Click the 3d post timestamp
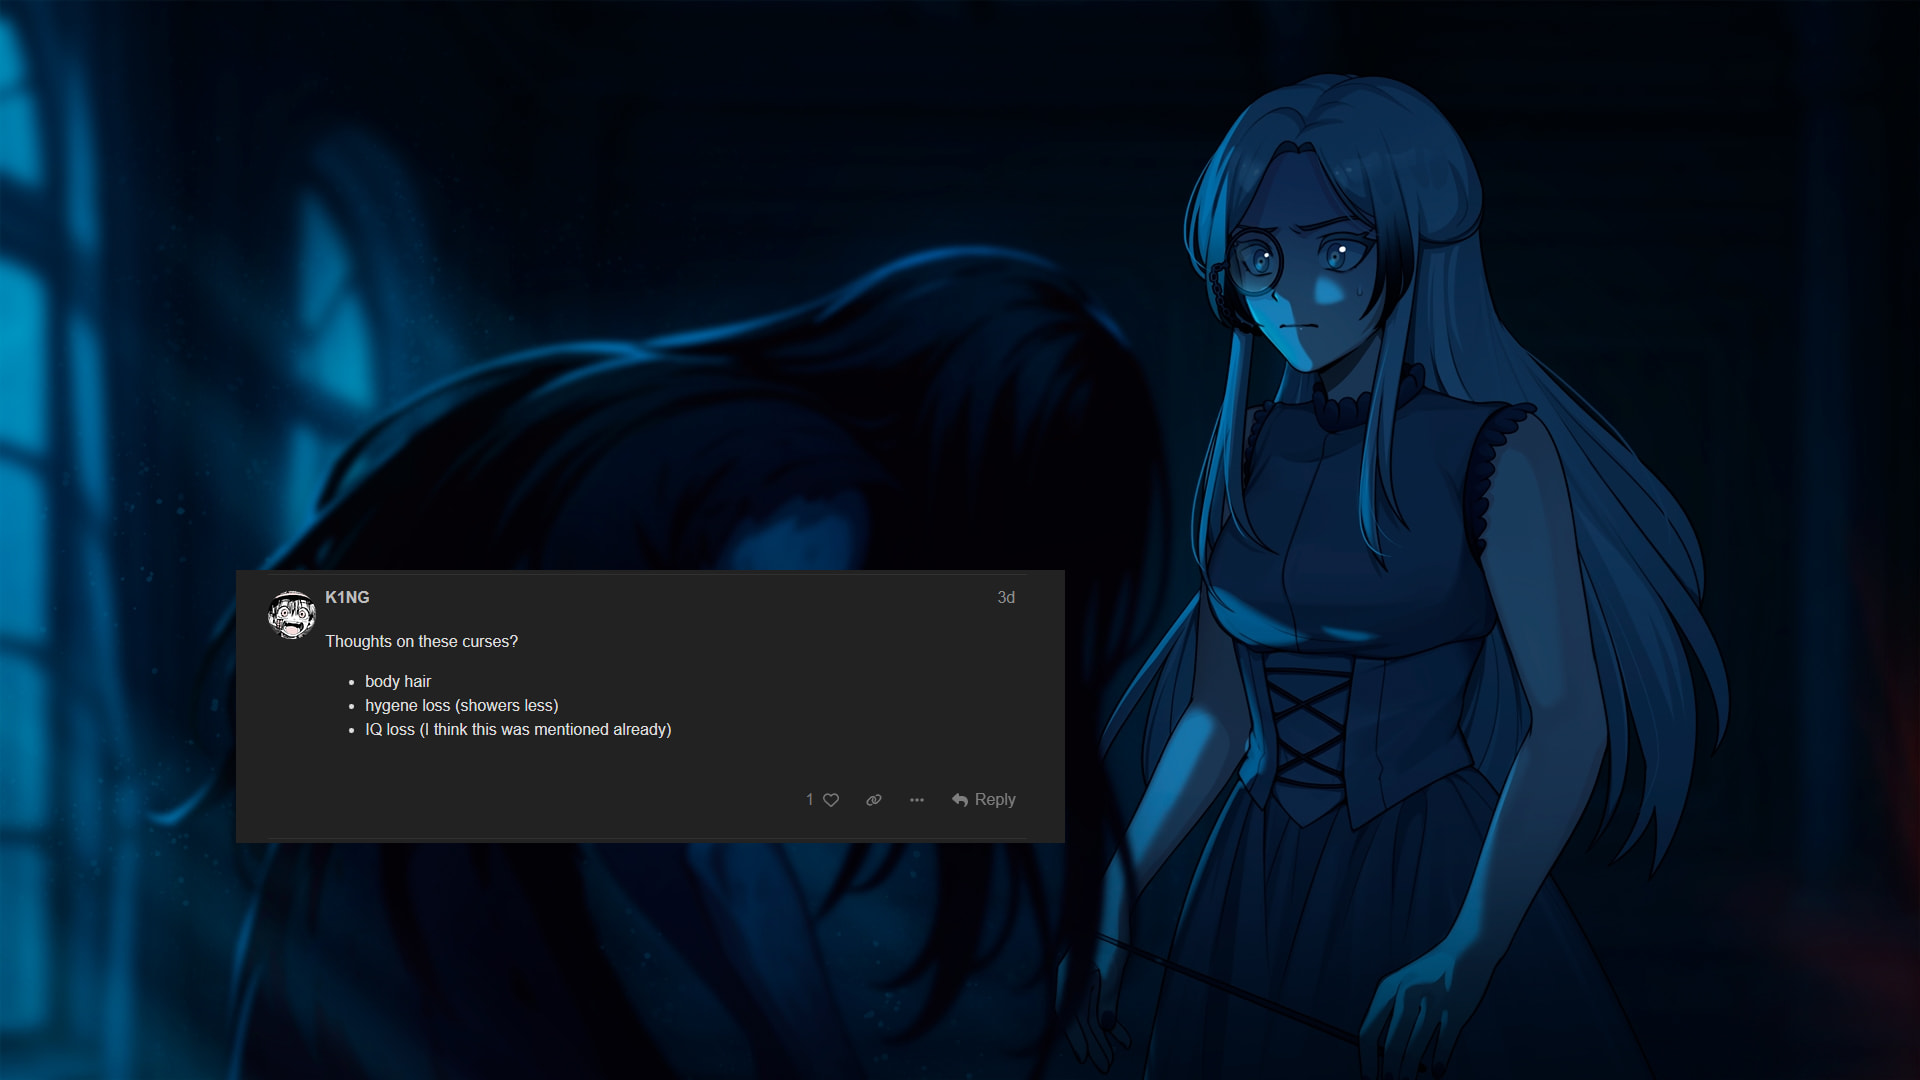 tap(1006, 597)
